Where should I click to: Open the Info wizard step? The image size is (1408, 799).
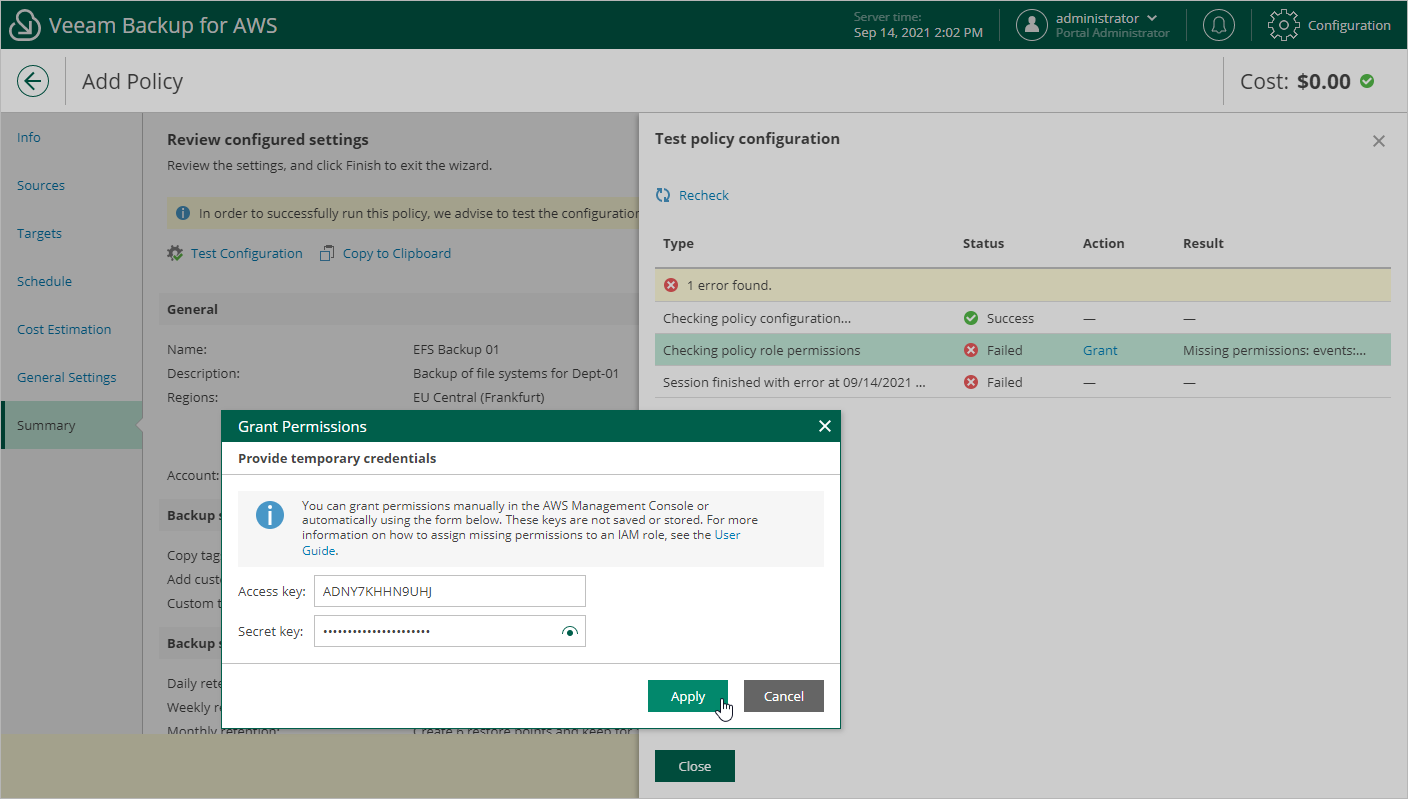pyautogui.click(x=29, y=137)
